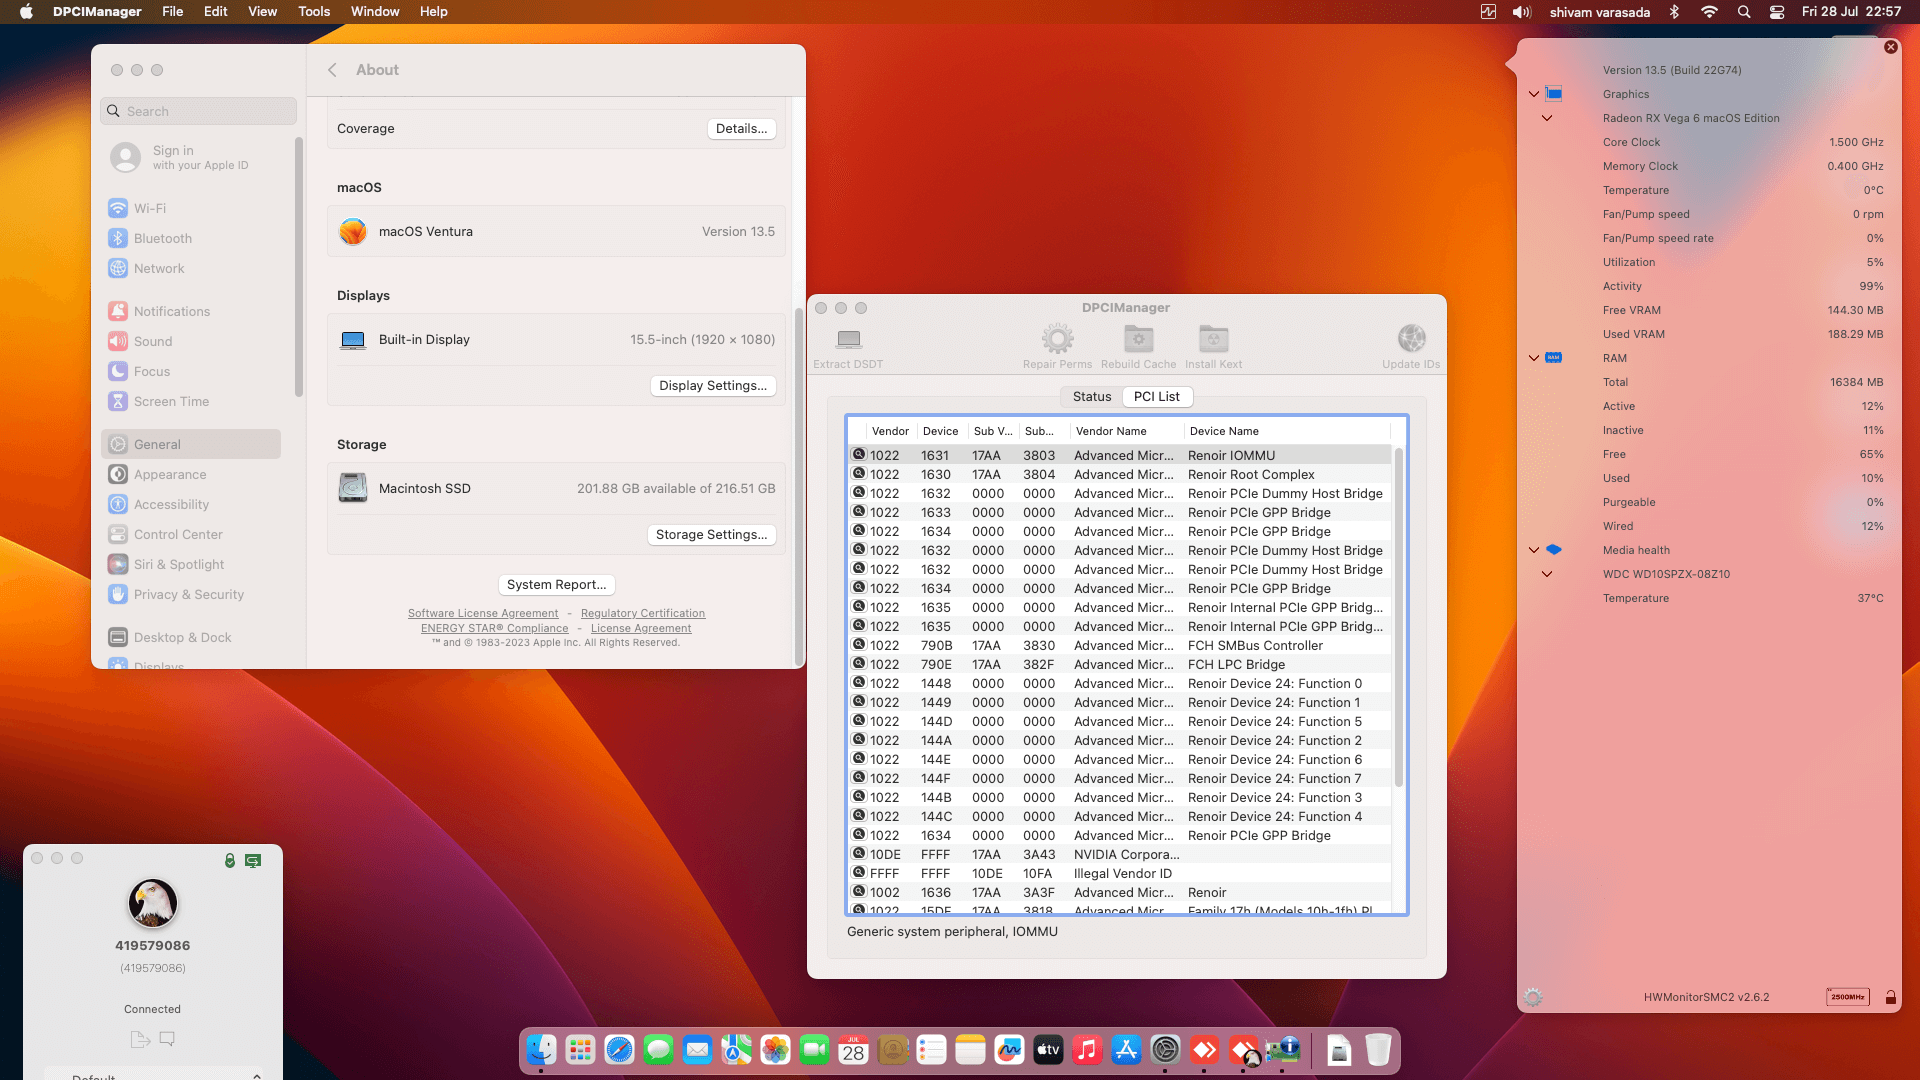The height and width of the screenshot is (1080, 1920).
Task: Open the Tools menu
Action: (x=313, y=11)
